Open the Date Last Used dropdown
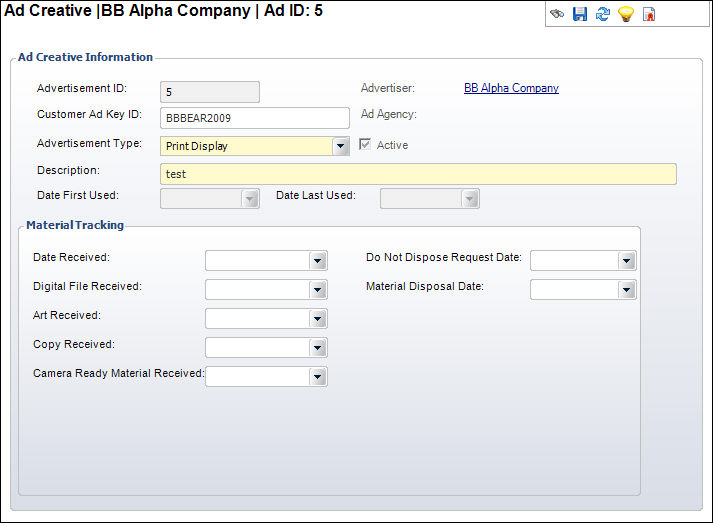 click(470, 199)
